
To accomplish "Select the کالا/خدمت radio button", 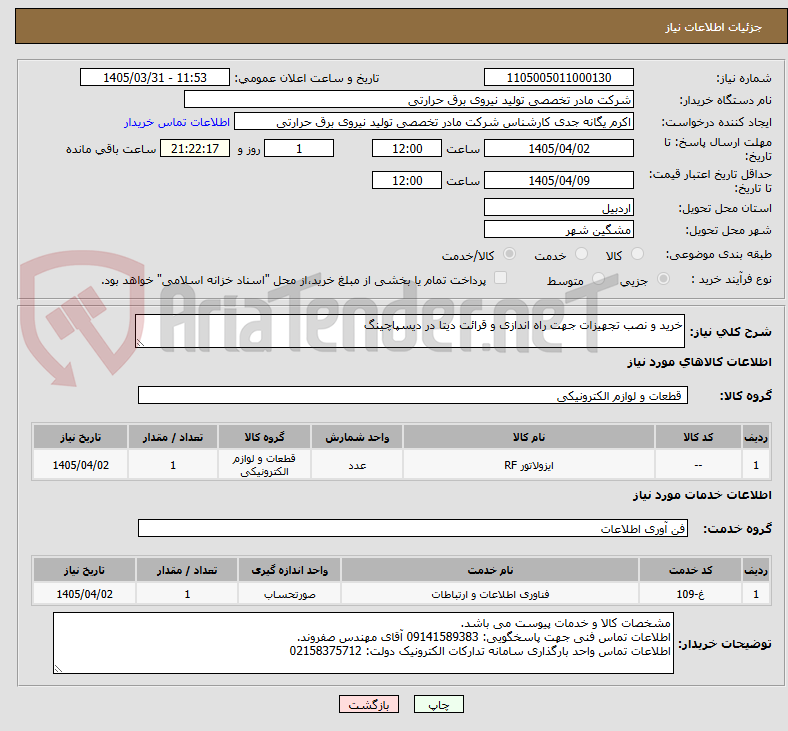I will click(509, 254).
